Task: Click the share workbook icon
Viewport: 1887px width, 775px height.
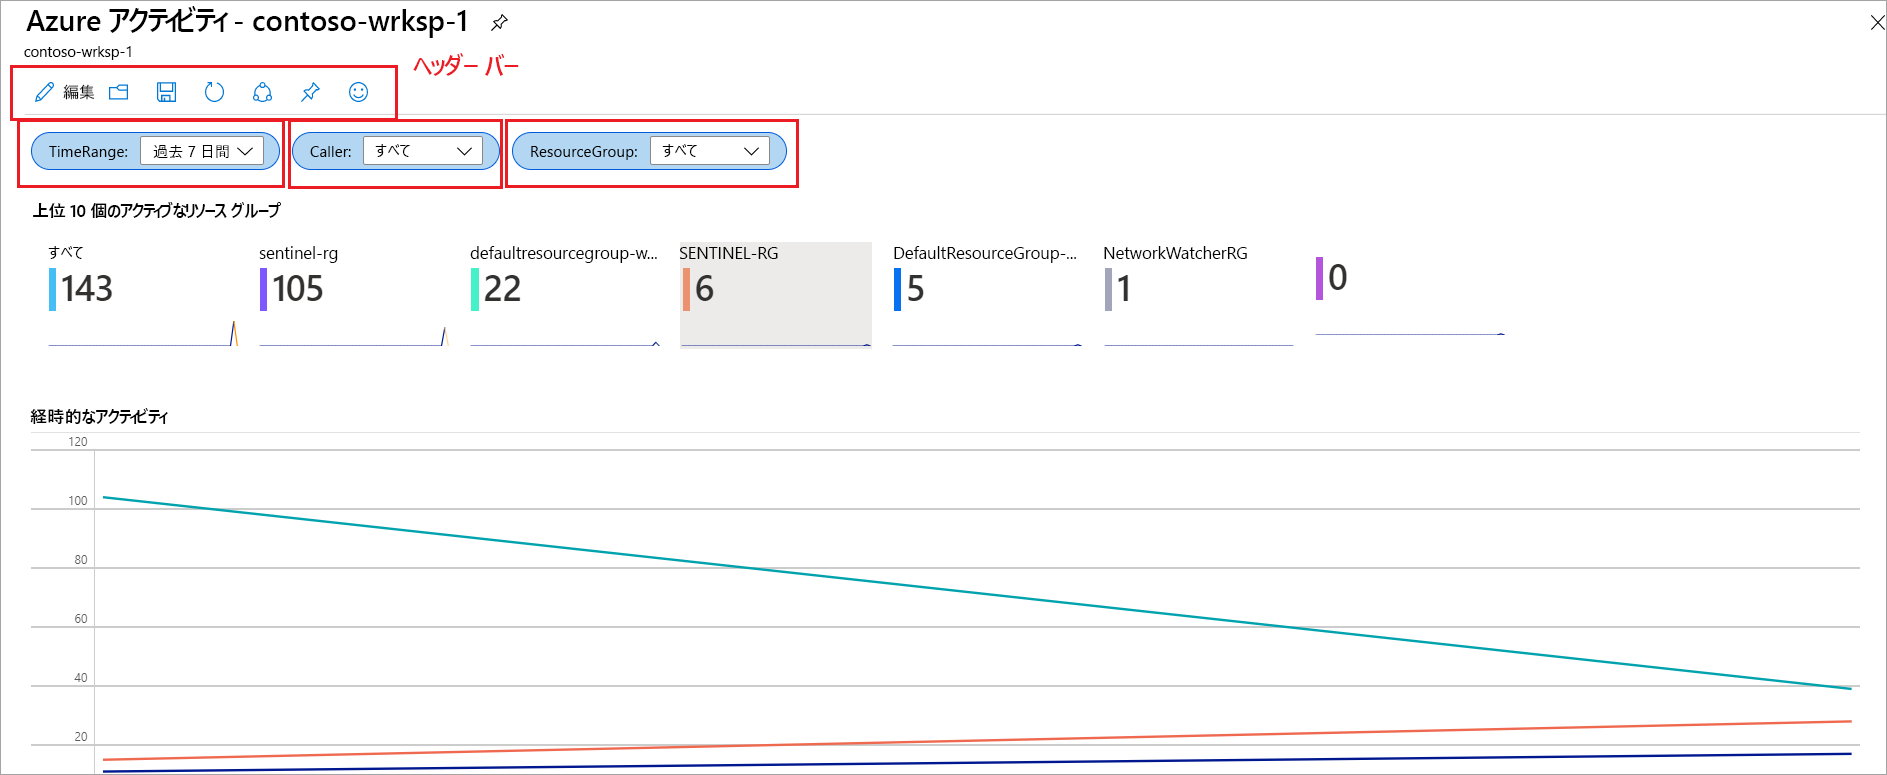Action: [x=262, y=92]
